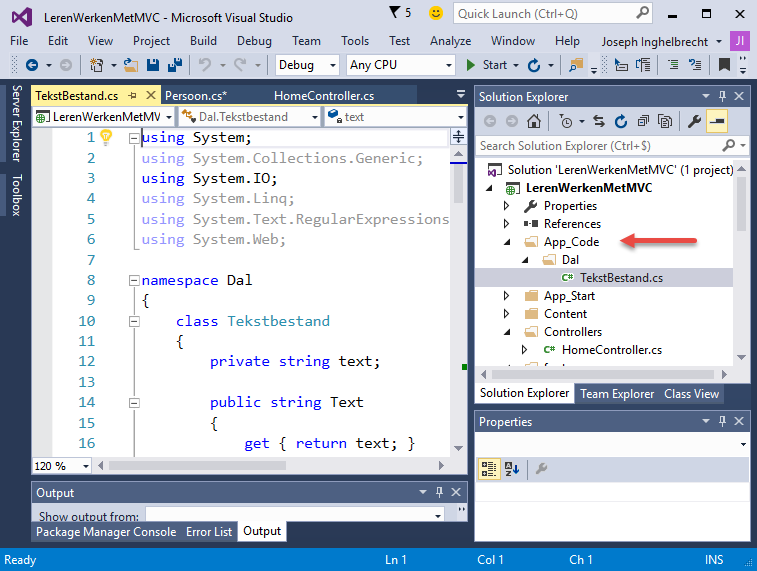Open the Tools menu
757x571 pixels.
(355, 41)
